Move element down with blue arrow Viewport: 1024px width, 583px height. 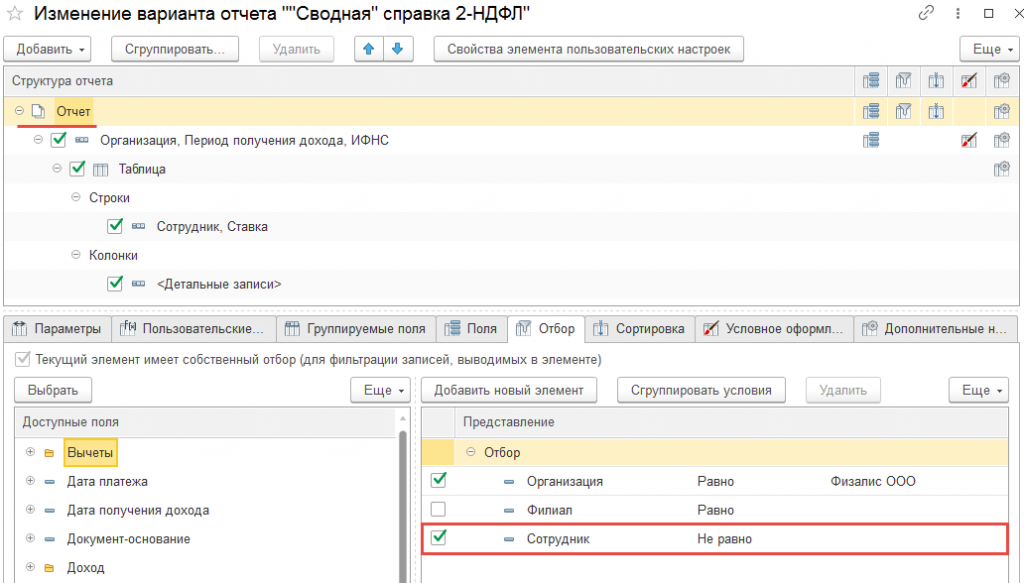click(398, 49)
